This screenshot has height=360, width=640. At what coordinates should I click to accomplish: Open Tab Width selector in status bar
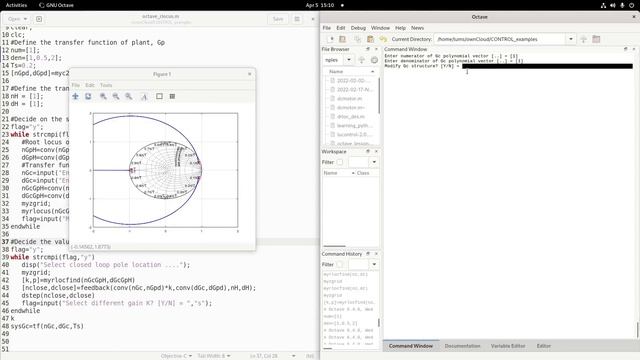coord(214,356)
